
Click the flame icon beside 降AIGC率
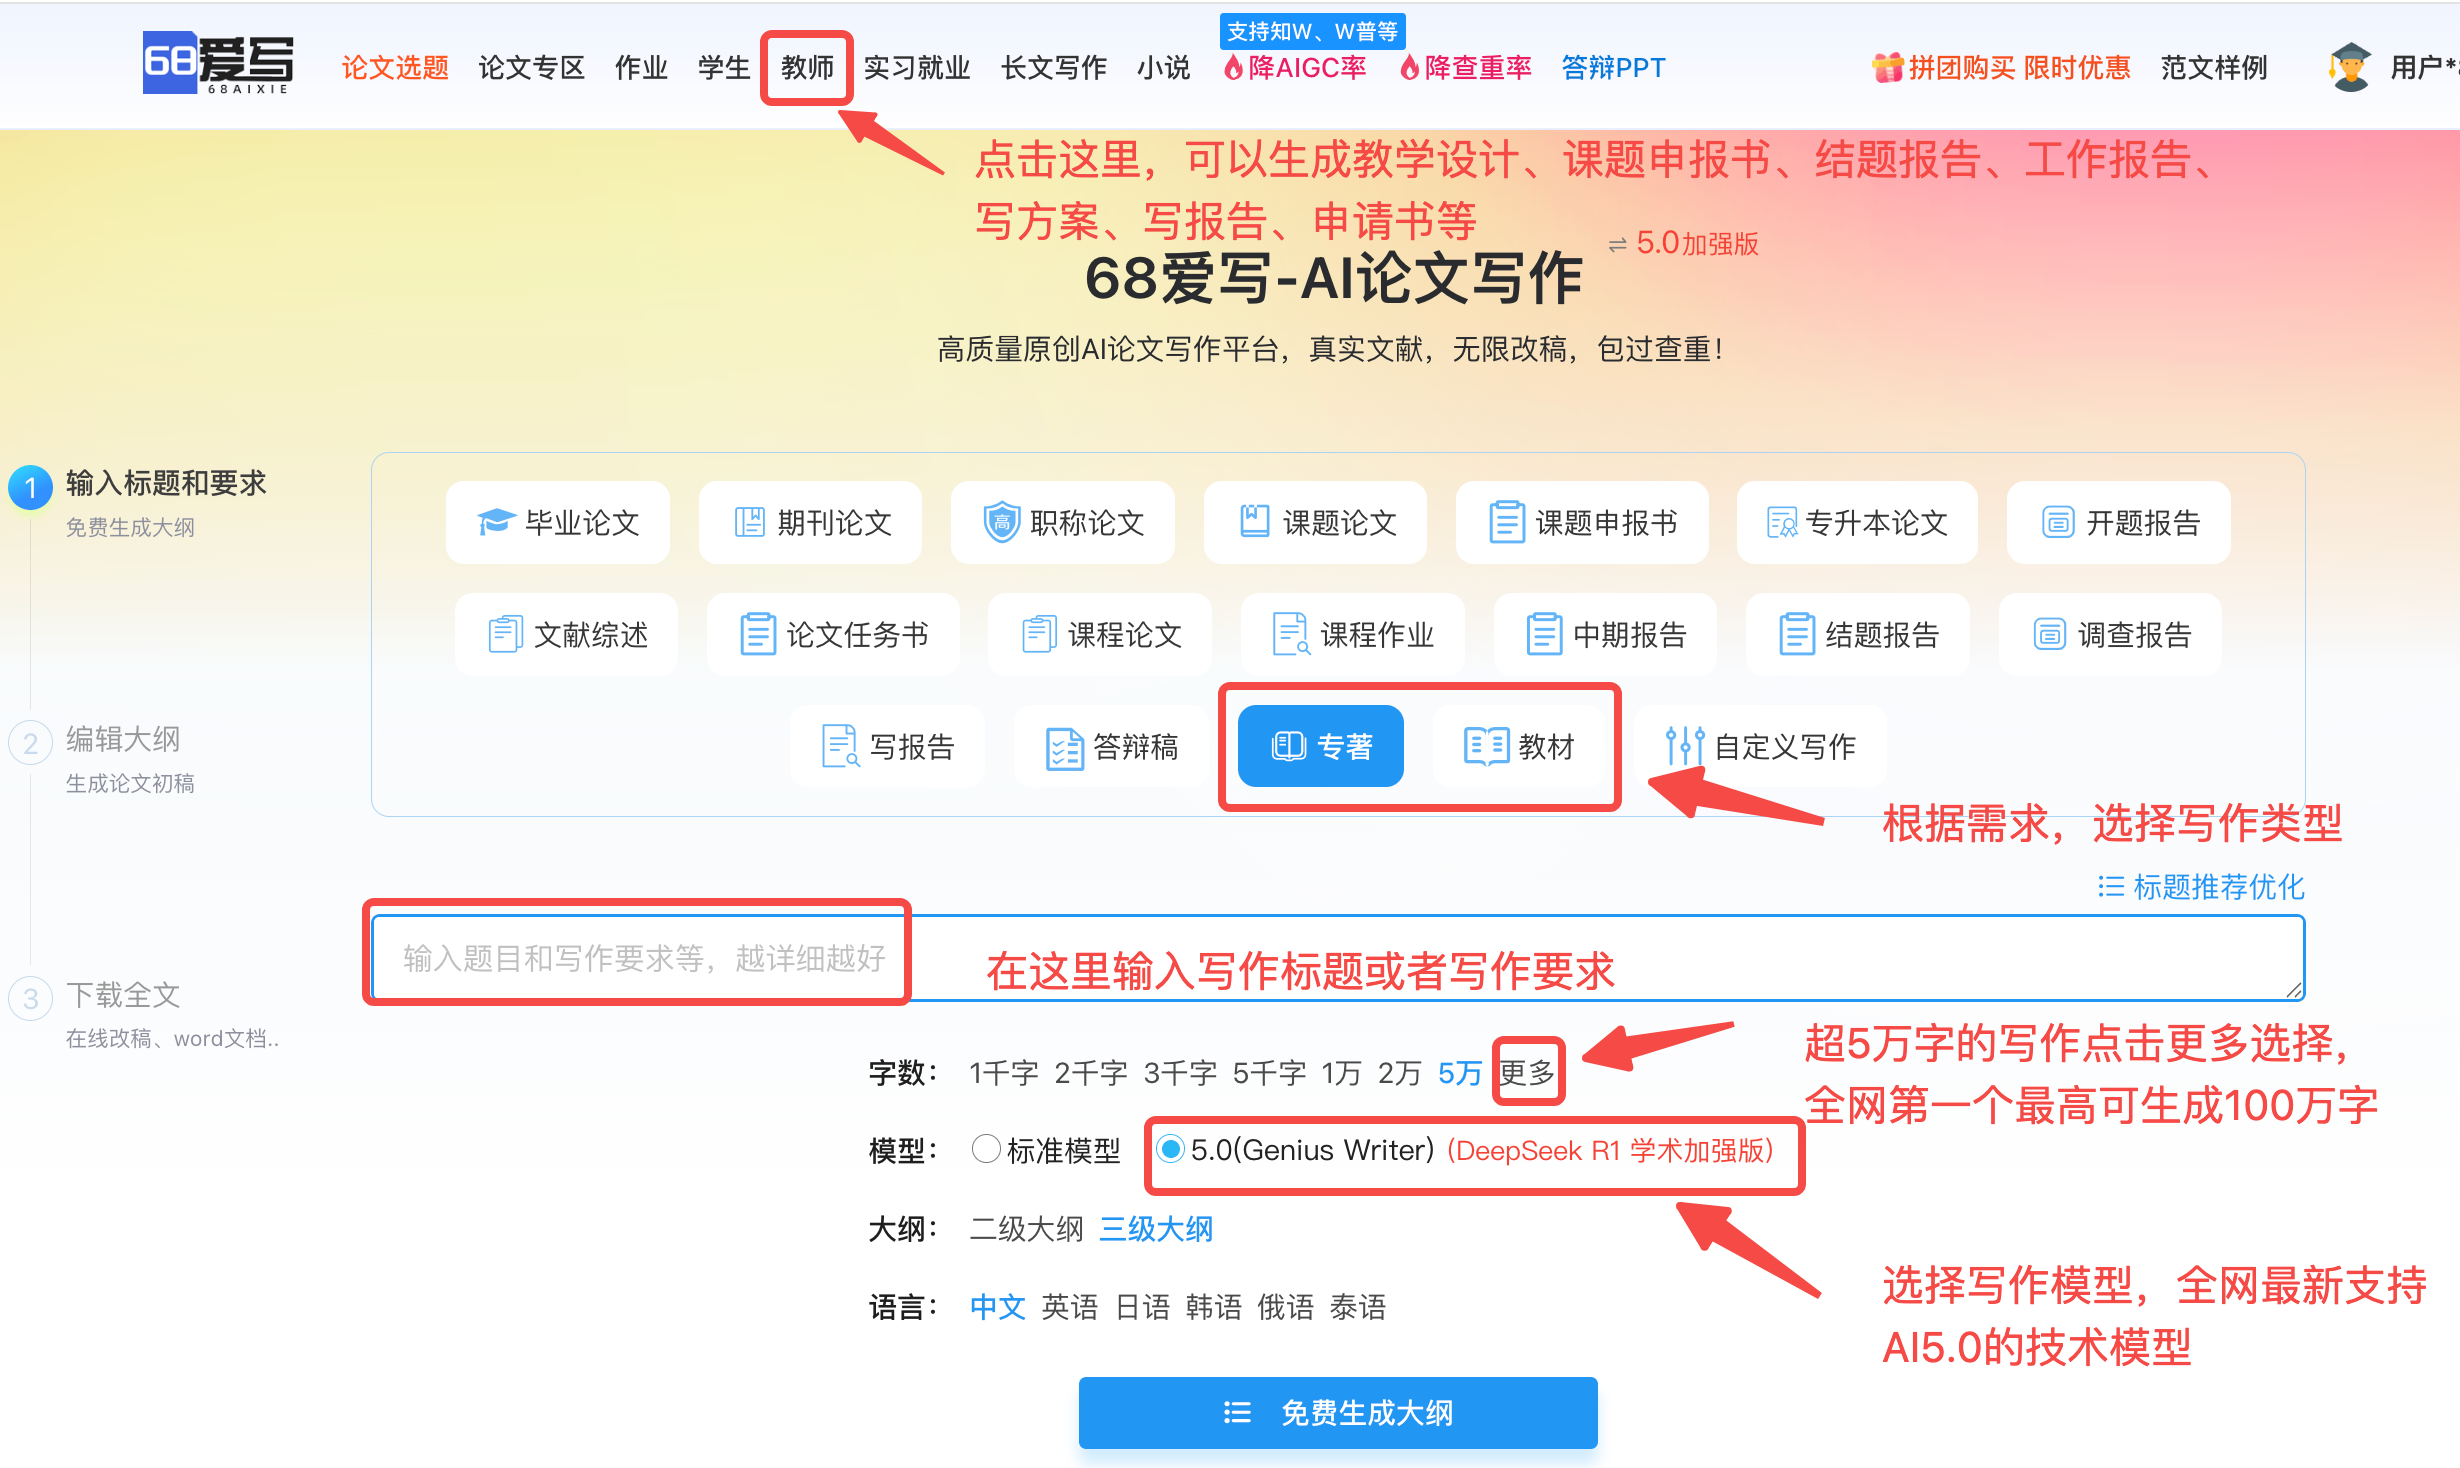coord(1234,67)
